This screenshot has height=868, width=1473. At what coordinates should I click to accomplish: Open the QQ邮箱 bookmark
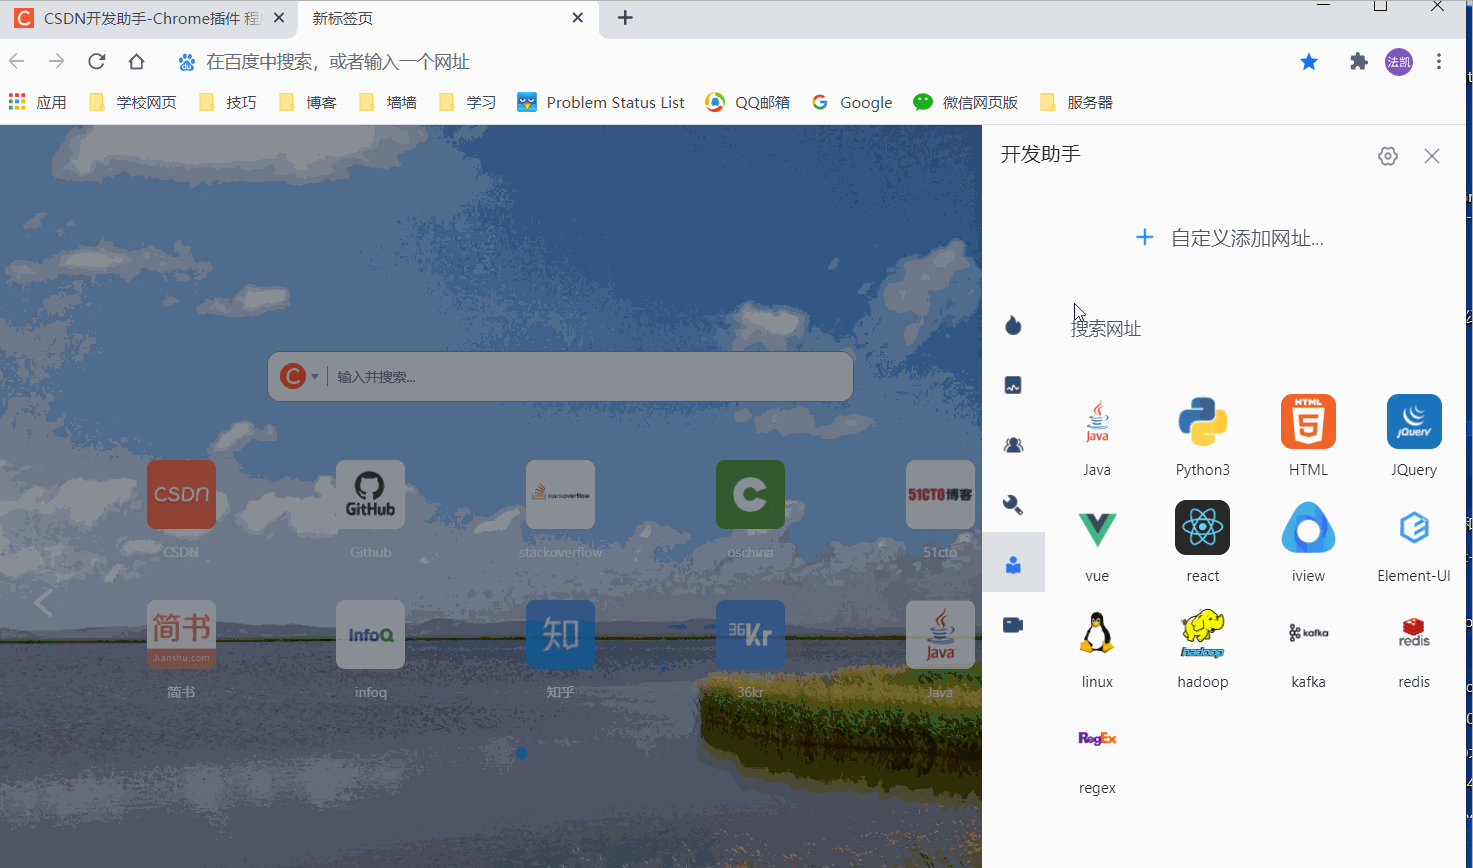point(747,102)
